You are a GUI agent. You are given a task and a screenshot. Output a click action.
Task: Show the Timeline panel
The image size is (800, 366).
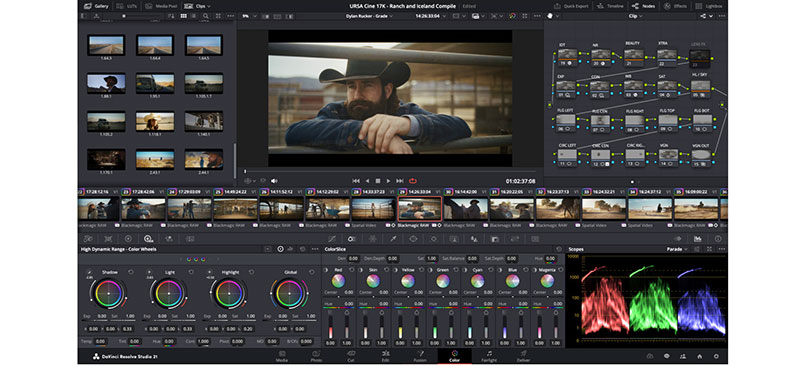pyautogui.click(x=610, y=6)
